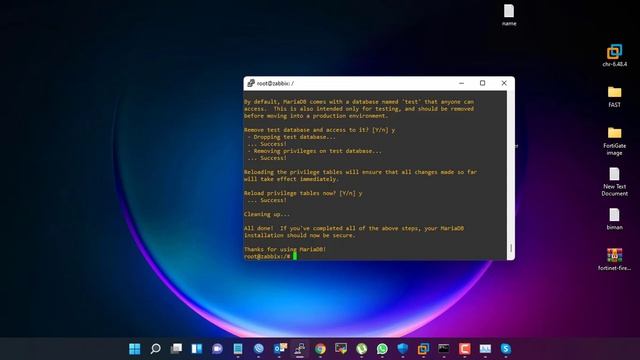Maximize the root@zabbix PuTTY window
The width and height of the screenshot is (640, 360).
[482, 83]
